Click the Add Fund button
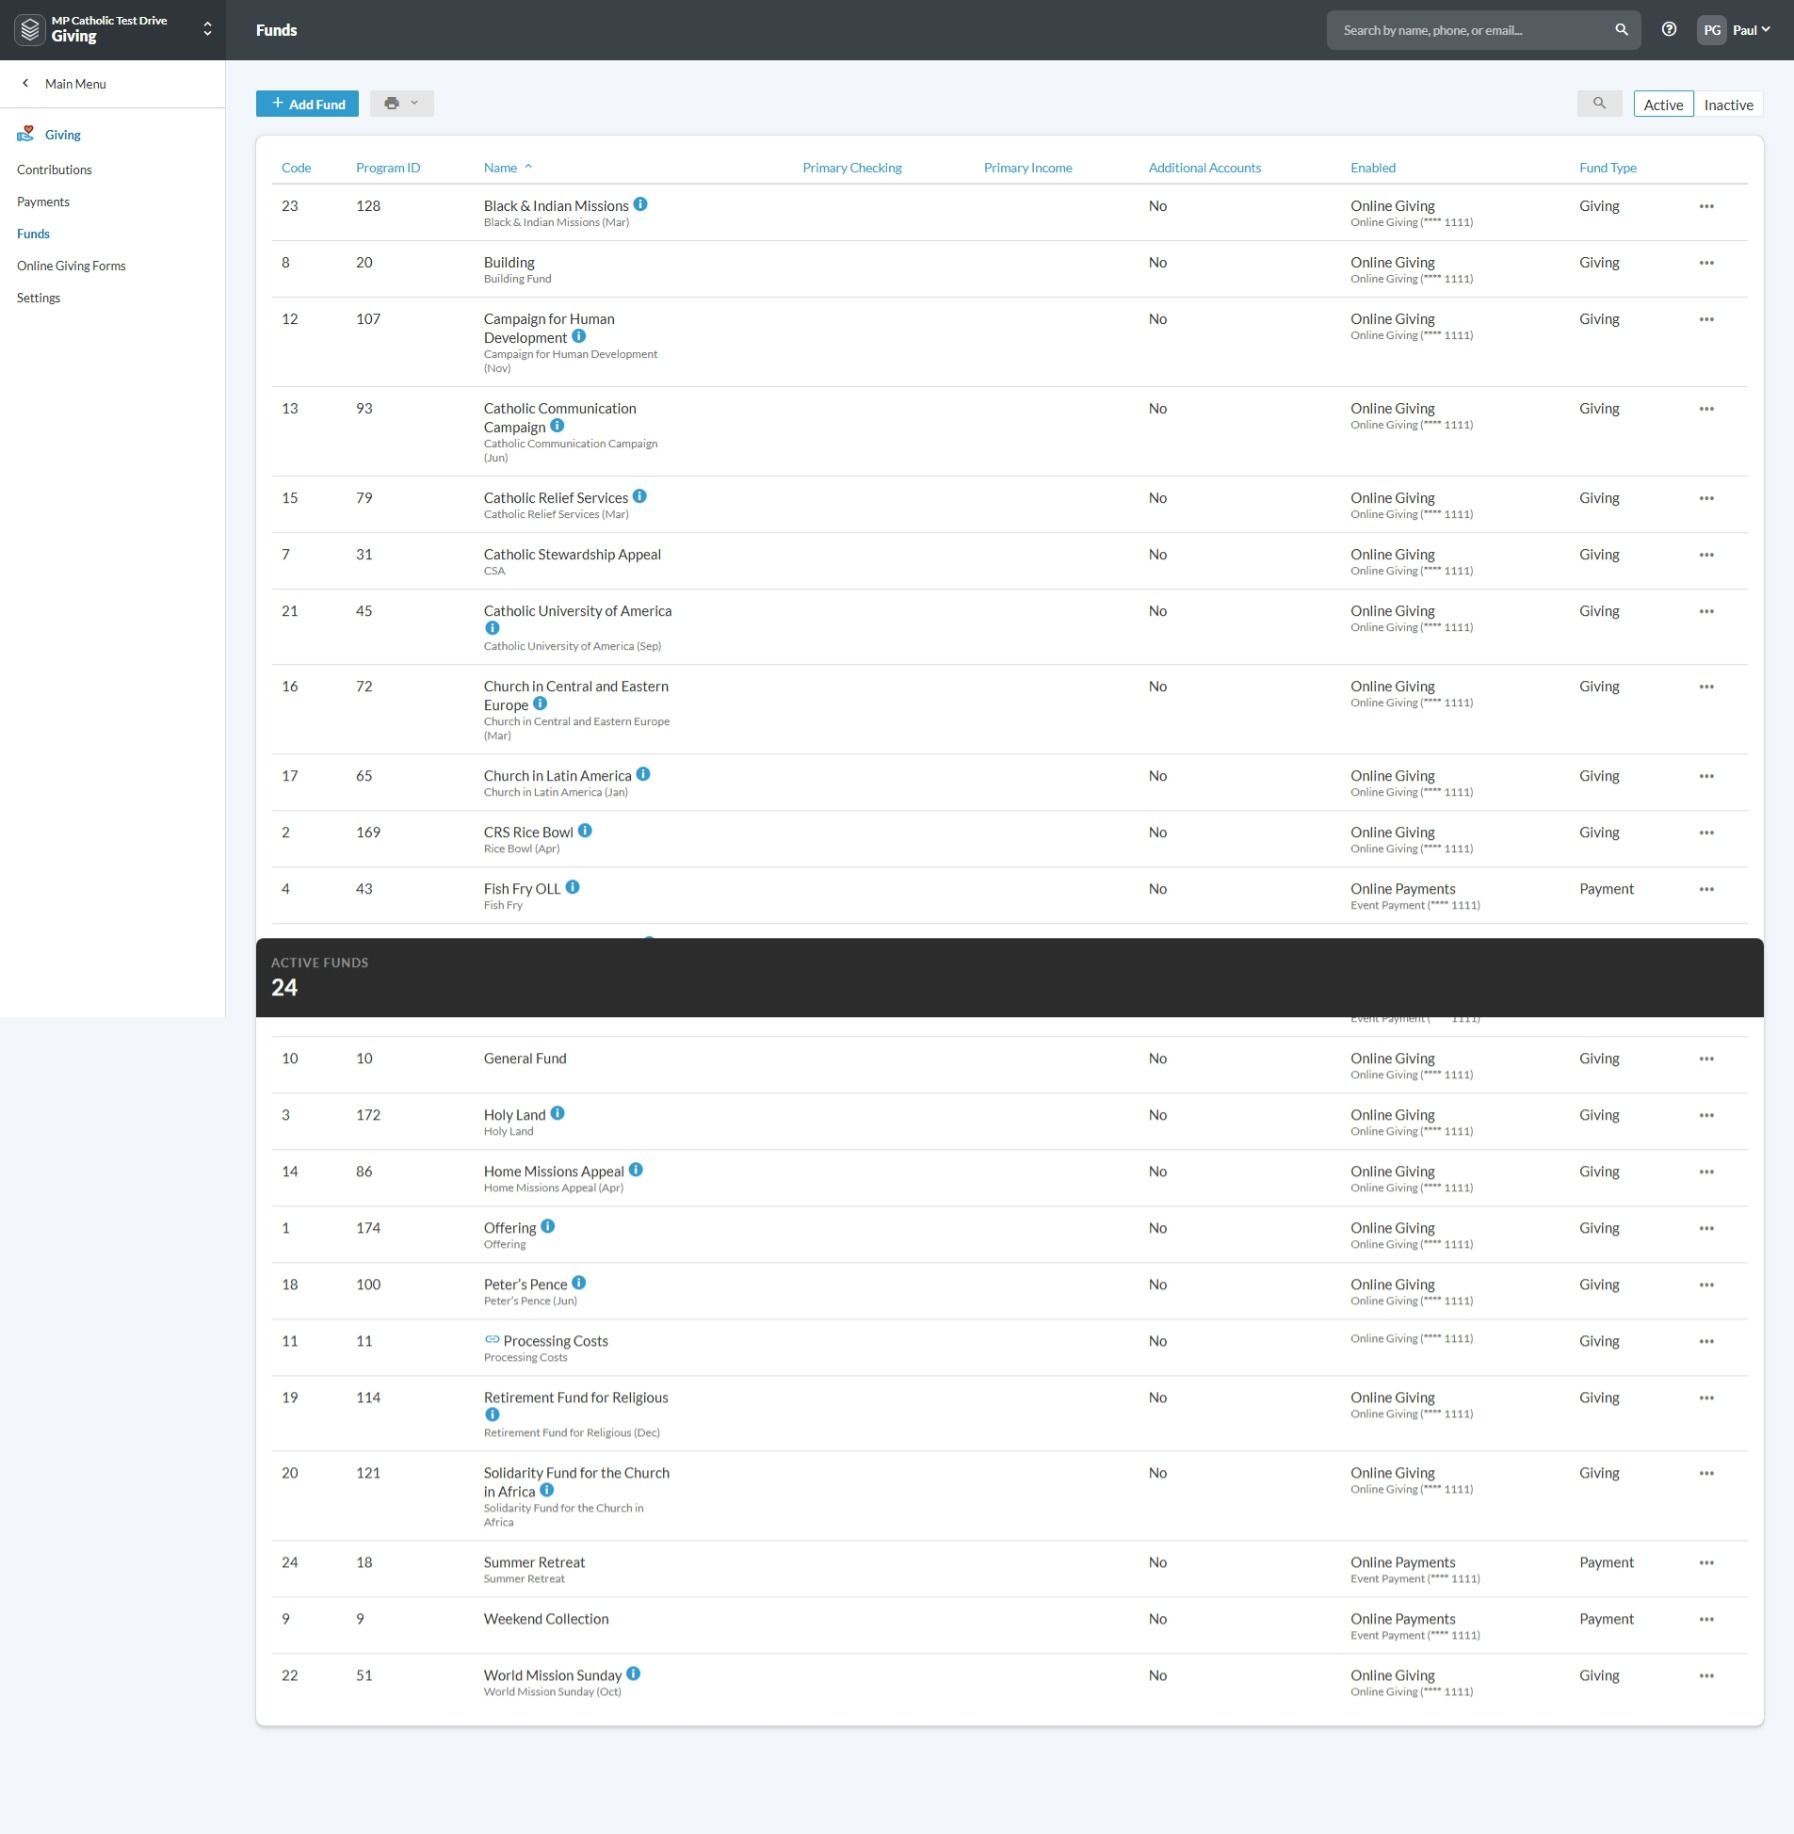The width and height of the screenshot is (1794, 1834). pos(307,104)
